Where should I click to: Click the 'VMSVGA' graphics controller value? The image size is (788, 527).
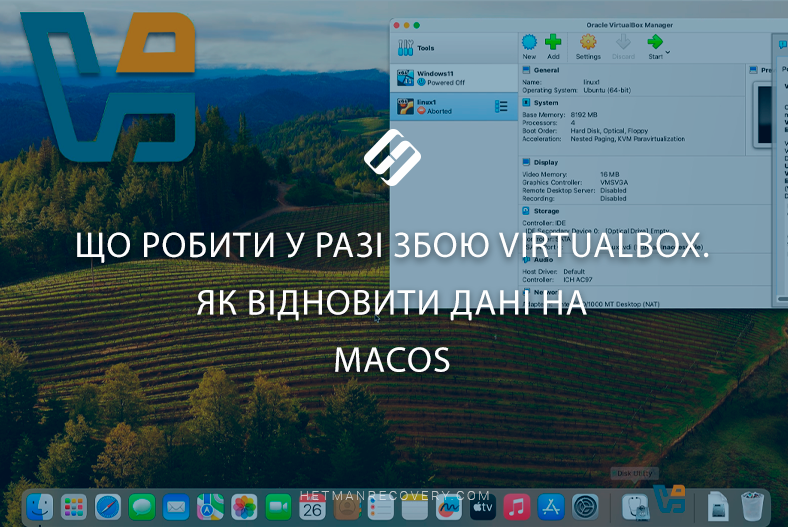point(614,183)
